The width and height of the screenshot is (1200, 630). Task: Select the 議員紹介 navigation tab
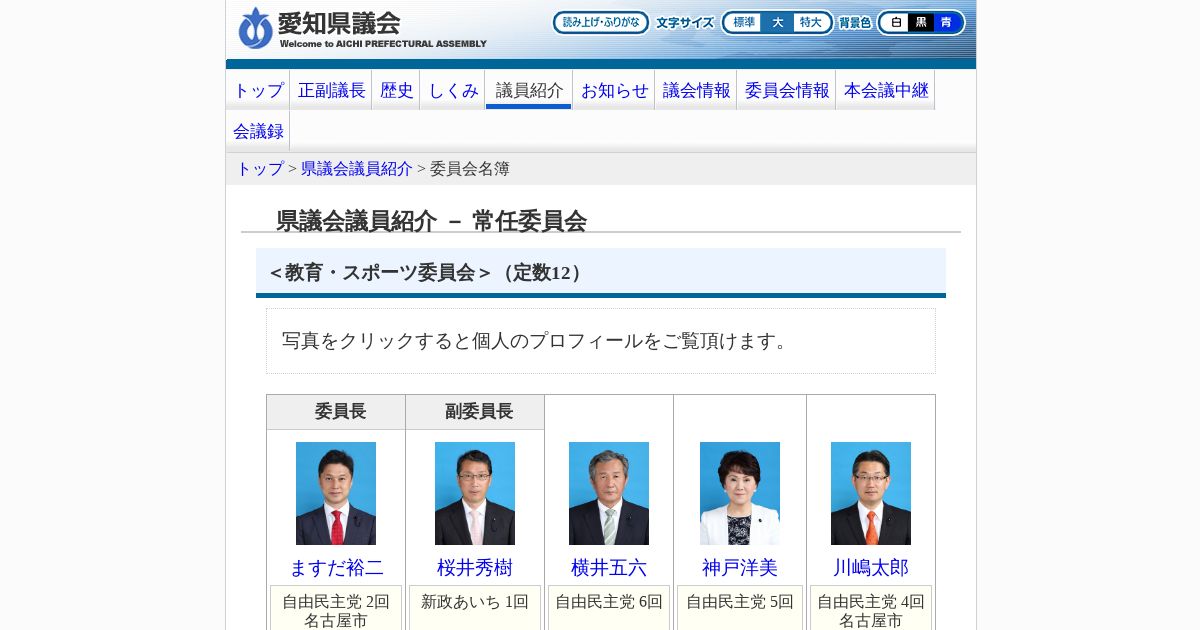pos(529,90)
